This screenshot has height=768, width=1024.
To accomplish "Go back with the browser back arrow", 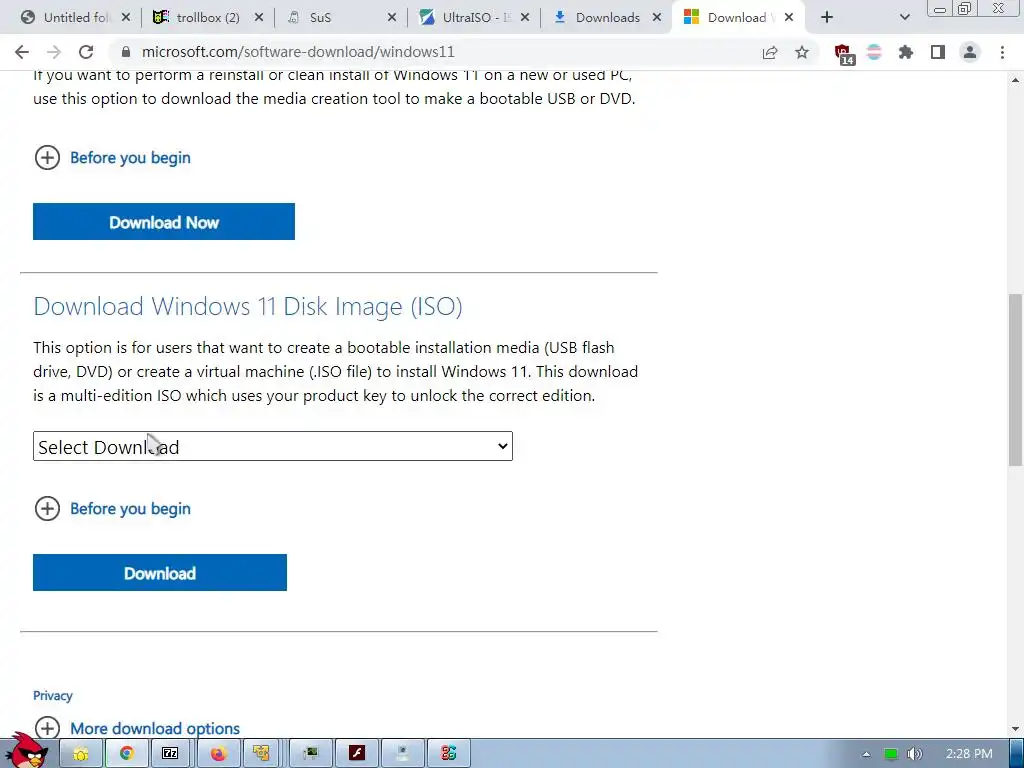I will pos(22,52).
